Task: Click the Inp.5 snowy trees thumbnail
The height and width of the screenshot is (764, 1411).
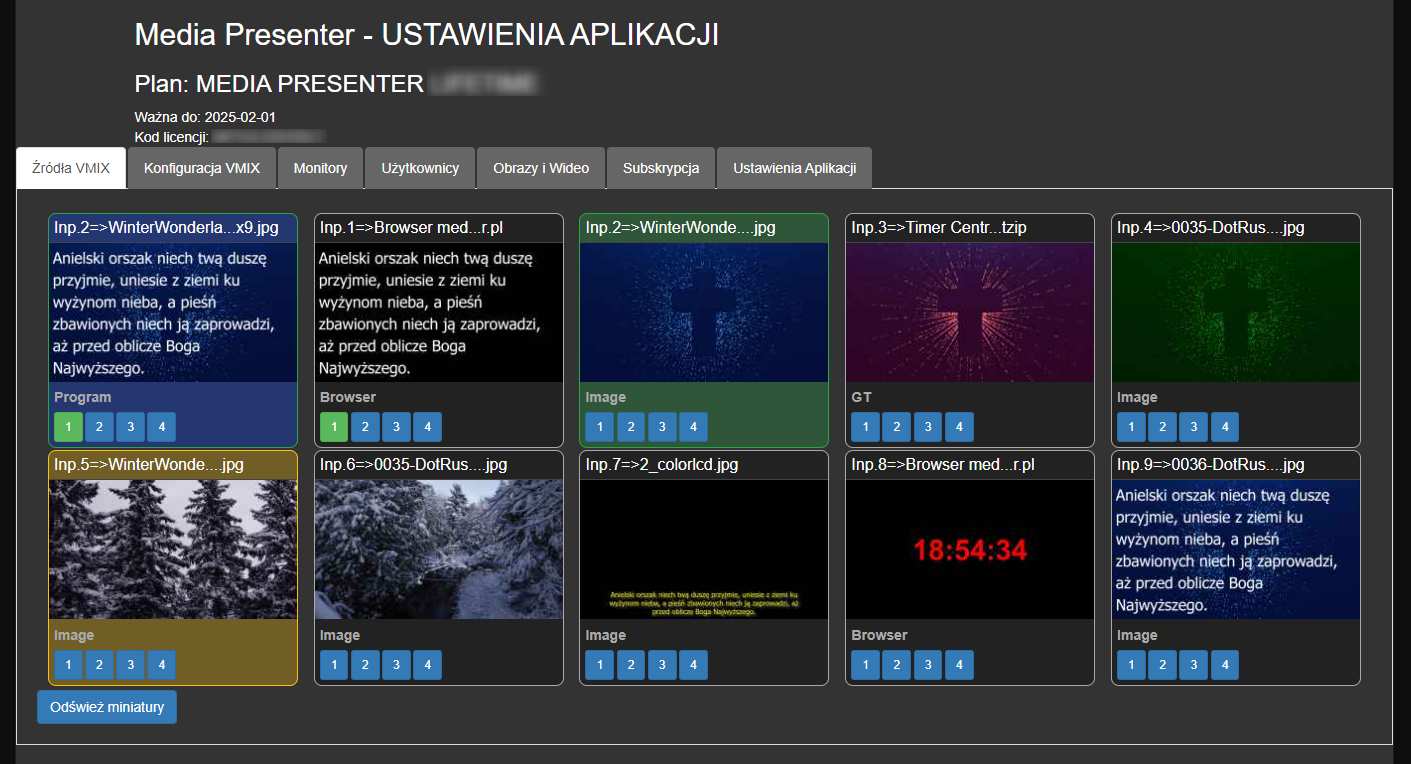Action: coord(173,549)
